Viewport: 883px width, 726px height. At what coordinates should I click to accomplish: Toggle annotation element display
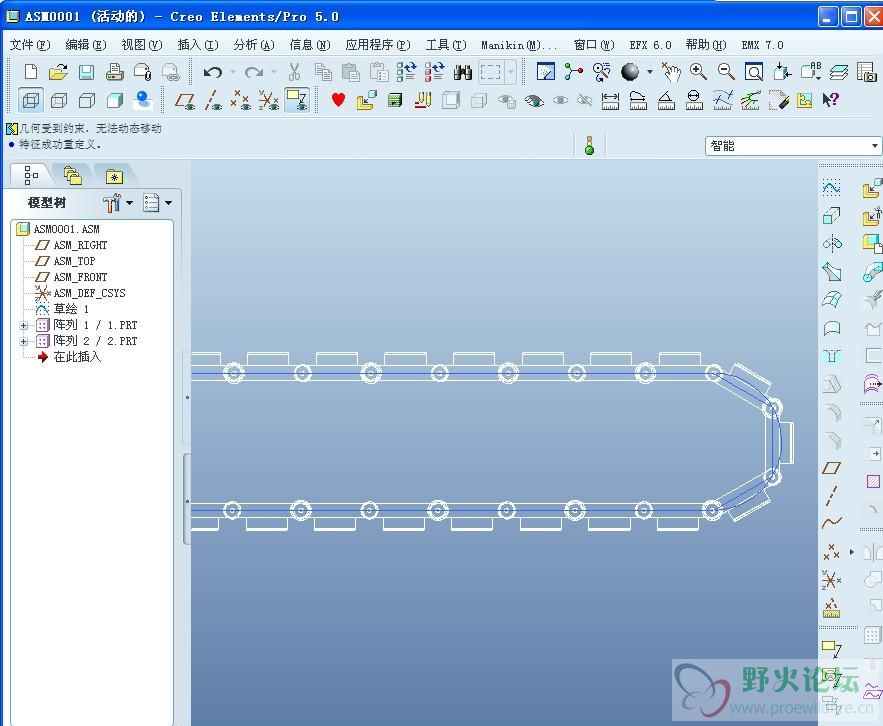point(297,100)
